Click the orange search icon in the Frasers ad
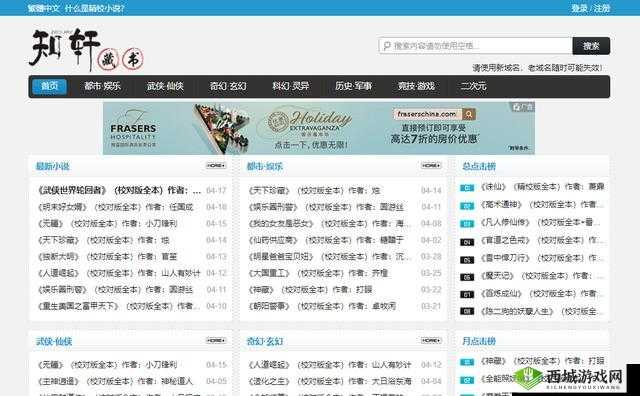The height and width of the screenshot is (396, 640). (x=469, y=114)
